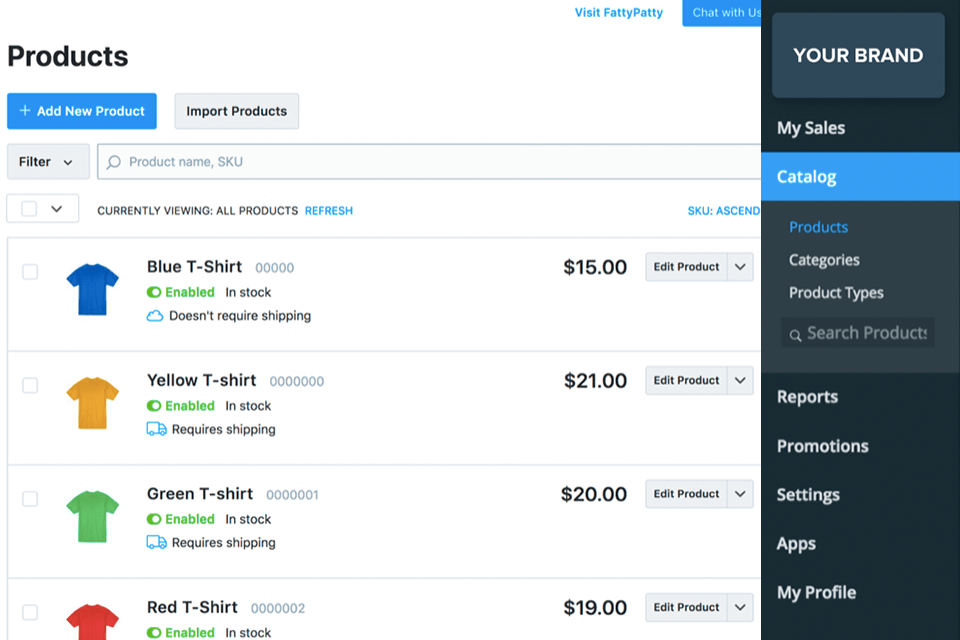Click the cloud icon on Blue T-Shirt row
This screenshot has width=960, height=640.
tap(154, 315)
